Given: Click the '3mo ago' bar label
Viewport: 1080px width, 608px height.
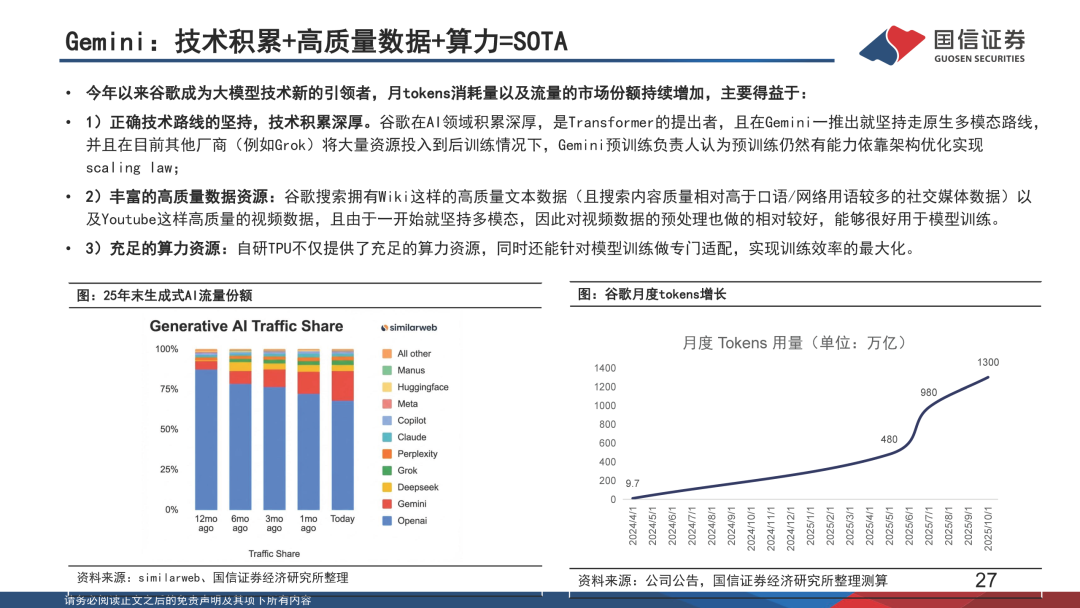Looking at the screenshot, I should 274,523.
